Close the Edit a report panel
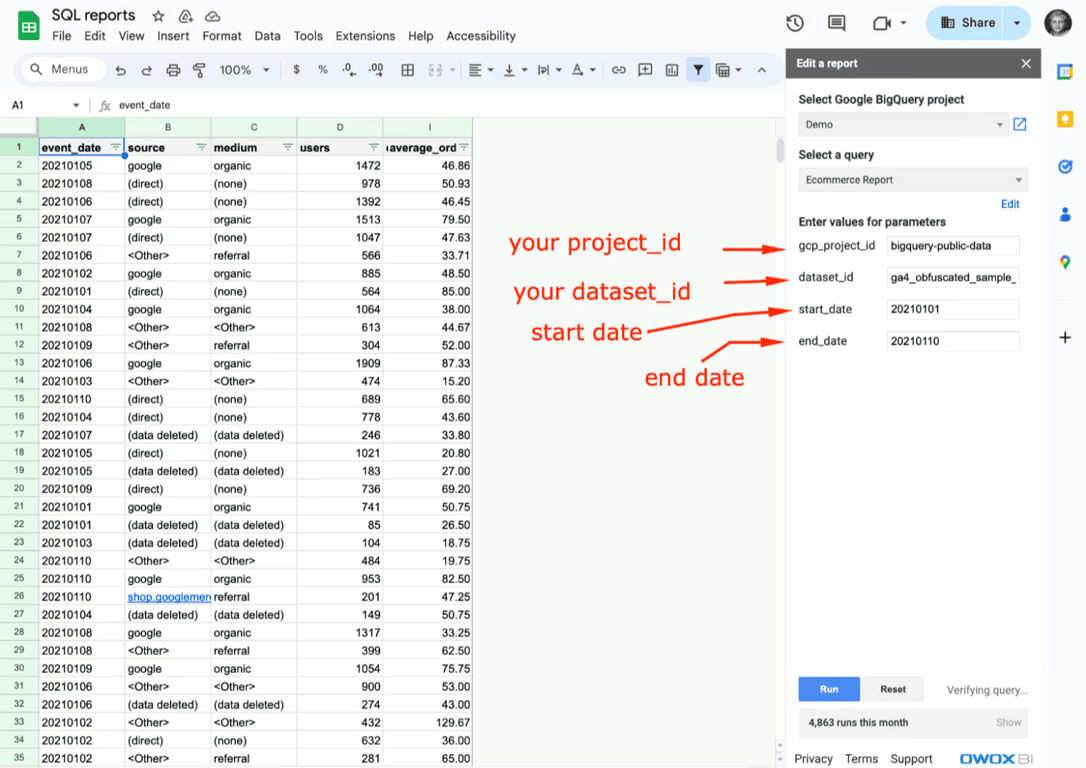Image resolution: width=1086 pixels, height=768 pixels. 1026,64
